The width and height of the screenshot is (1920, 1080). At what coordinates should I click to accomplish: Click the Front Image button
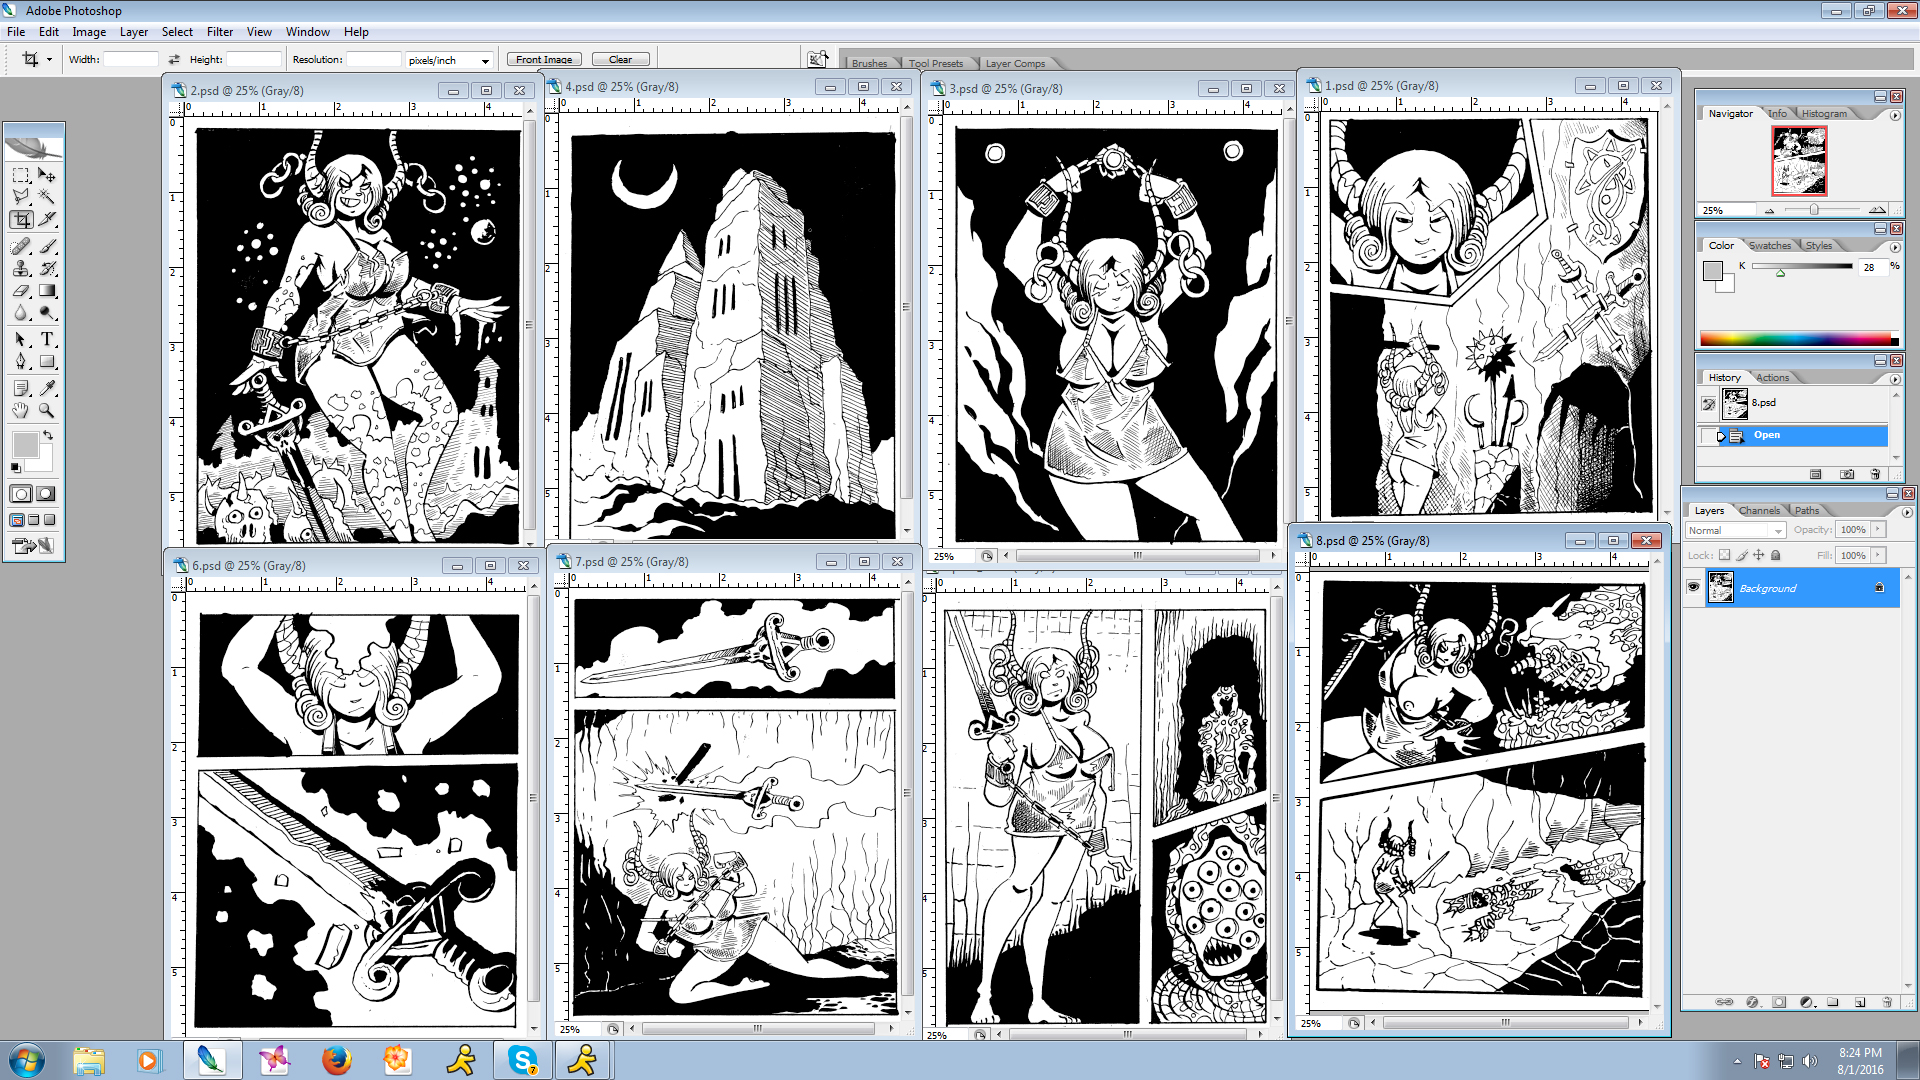coord(544,60)
